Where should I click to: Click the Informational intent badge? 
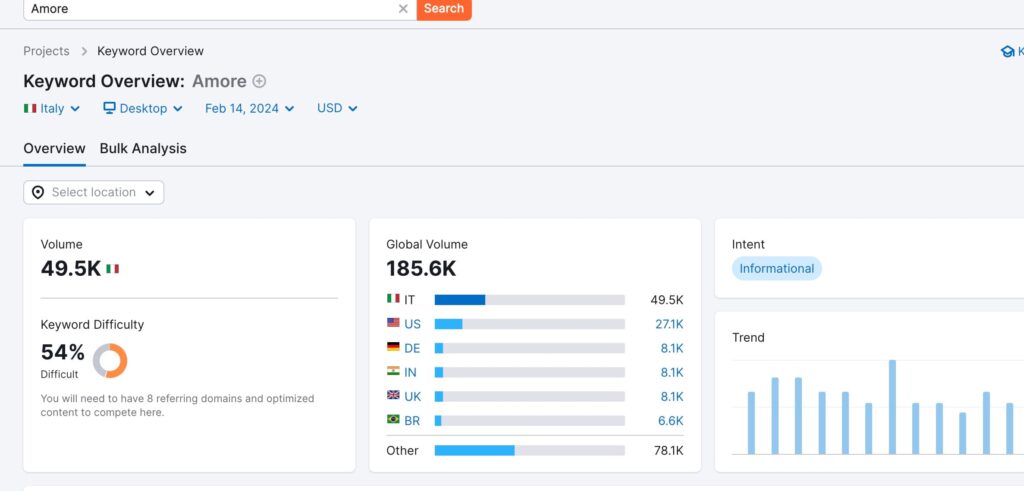pyautogui.click(x=776, y=268)
